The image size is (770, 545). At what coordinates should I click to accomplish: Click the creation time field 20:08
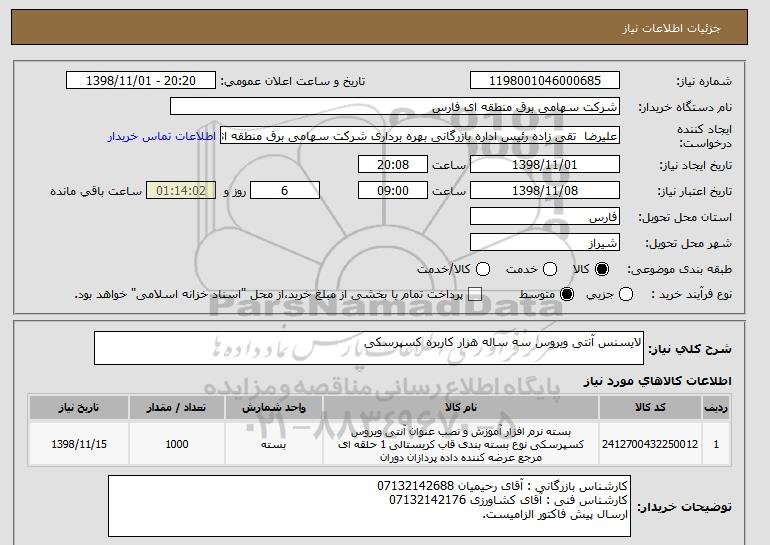393,164
